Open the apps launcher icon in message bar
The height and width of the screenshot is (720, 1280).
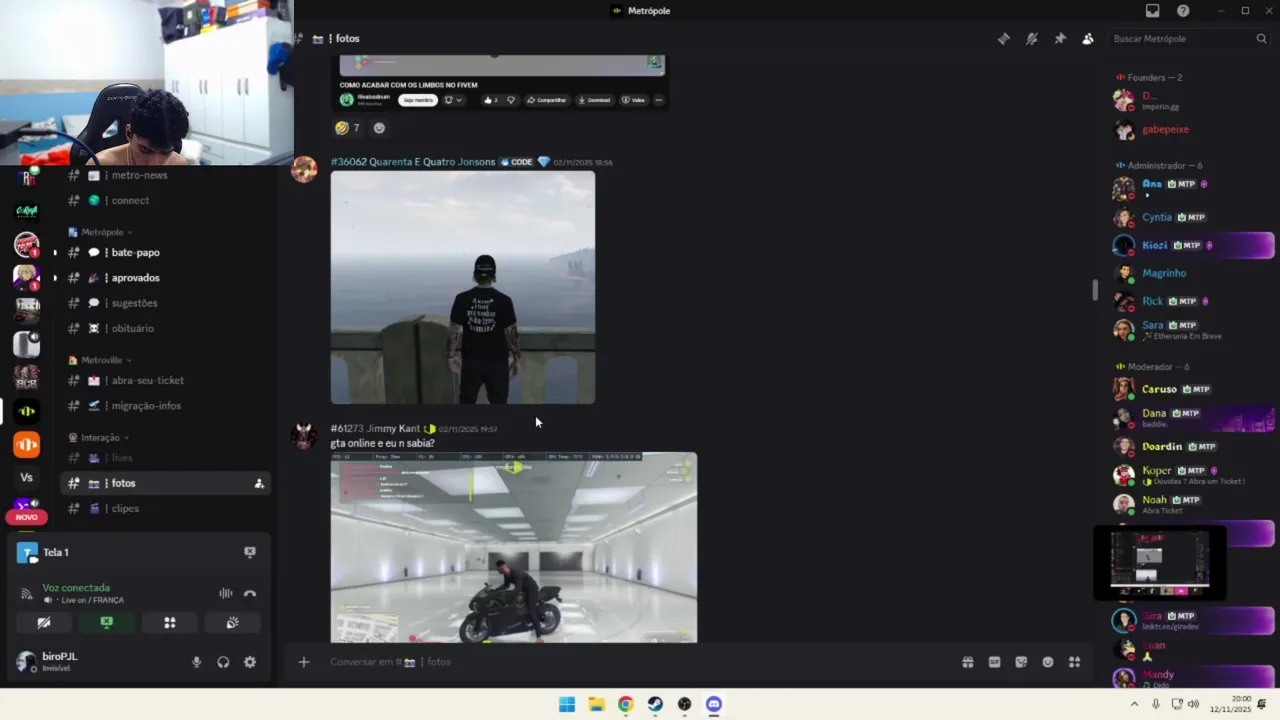coord(1075,662)
